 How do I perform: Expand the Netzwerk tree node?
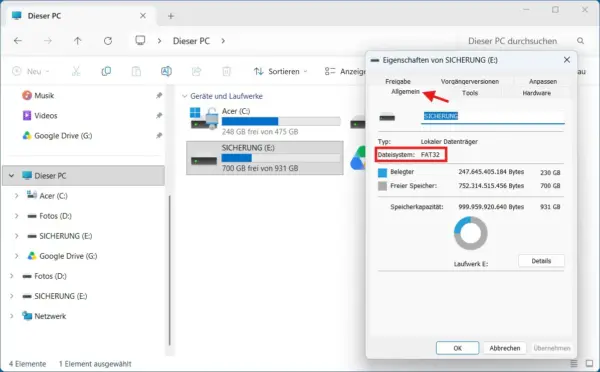pos(11,316)
